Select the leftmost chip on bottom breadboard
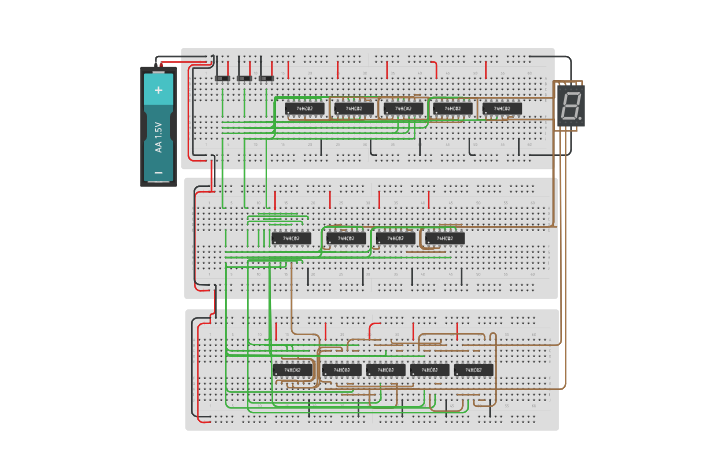 tap(292, 370)
